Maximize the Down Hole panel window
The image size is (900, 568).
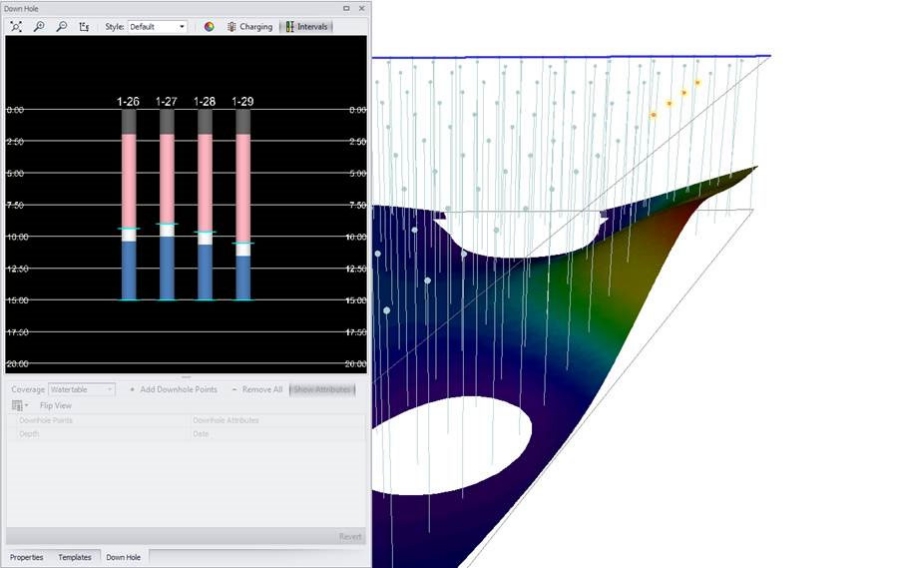pyautogui.click(x=347, y=8)
